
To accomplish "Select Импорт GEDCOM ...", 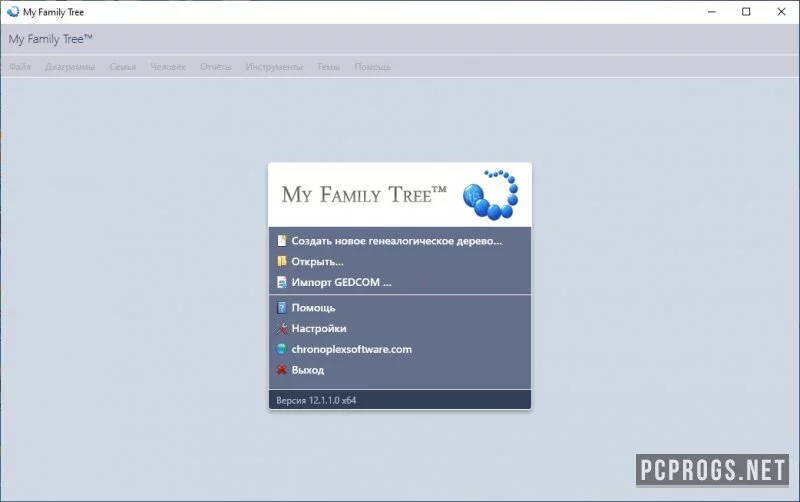I will click(341, 282).
